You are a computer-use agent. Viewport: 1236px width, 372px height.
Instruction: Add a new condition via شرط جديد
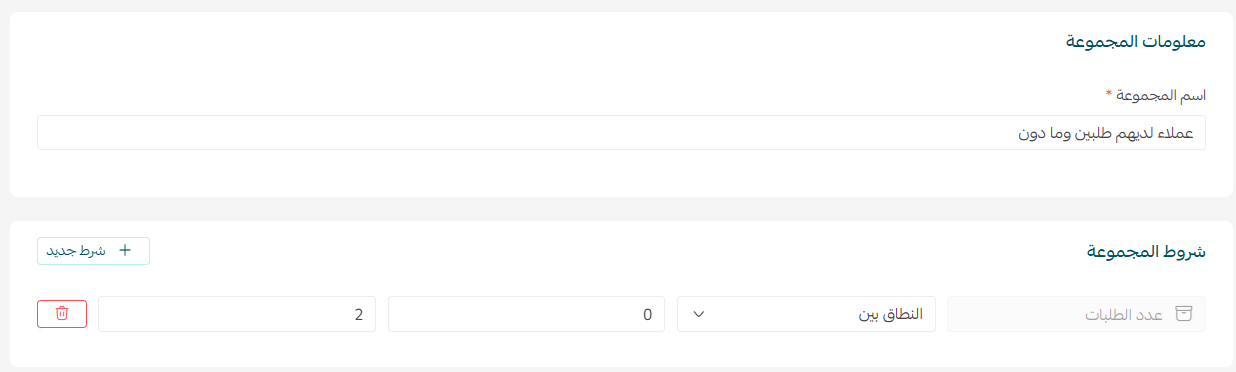pyautogui.click(x=94, y=251)
